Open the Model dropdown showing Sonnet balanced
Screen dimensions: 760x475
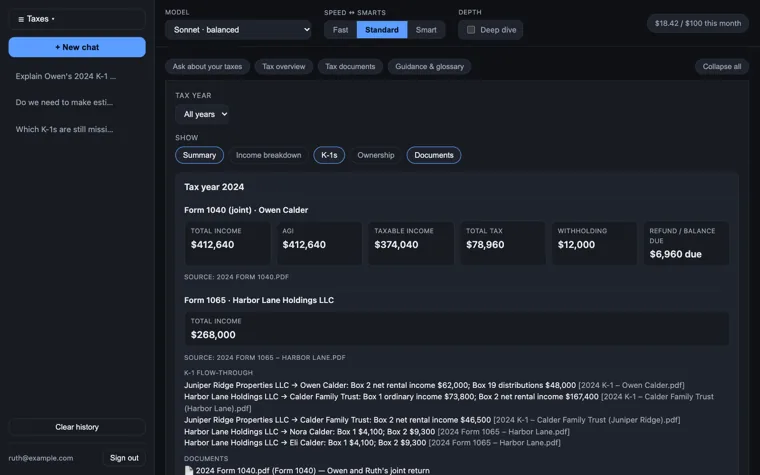point(238,30)
